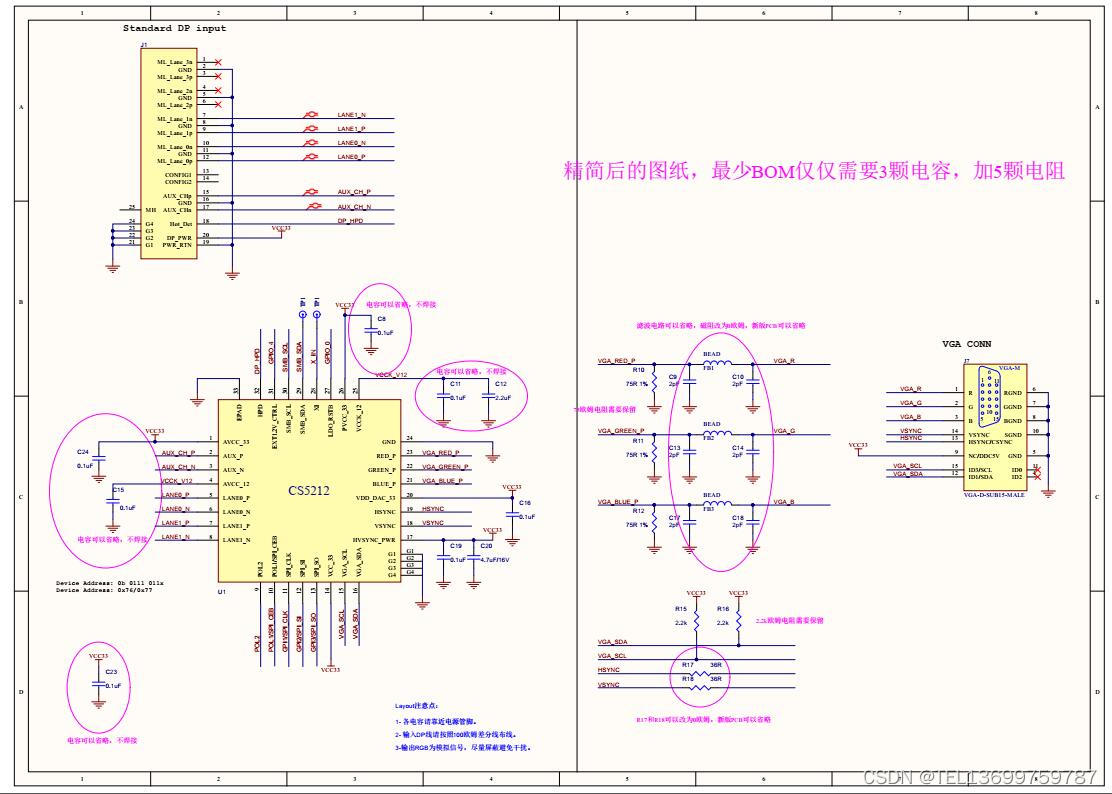Click the J1 designator above the DP connector
This screenshot has width=1112, height=794.
pyautogui.click(x=144, y=45)
